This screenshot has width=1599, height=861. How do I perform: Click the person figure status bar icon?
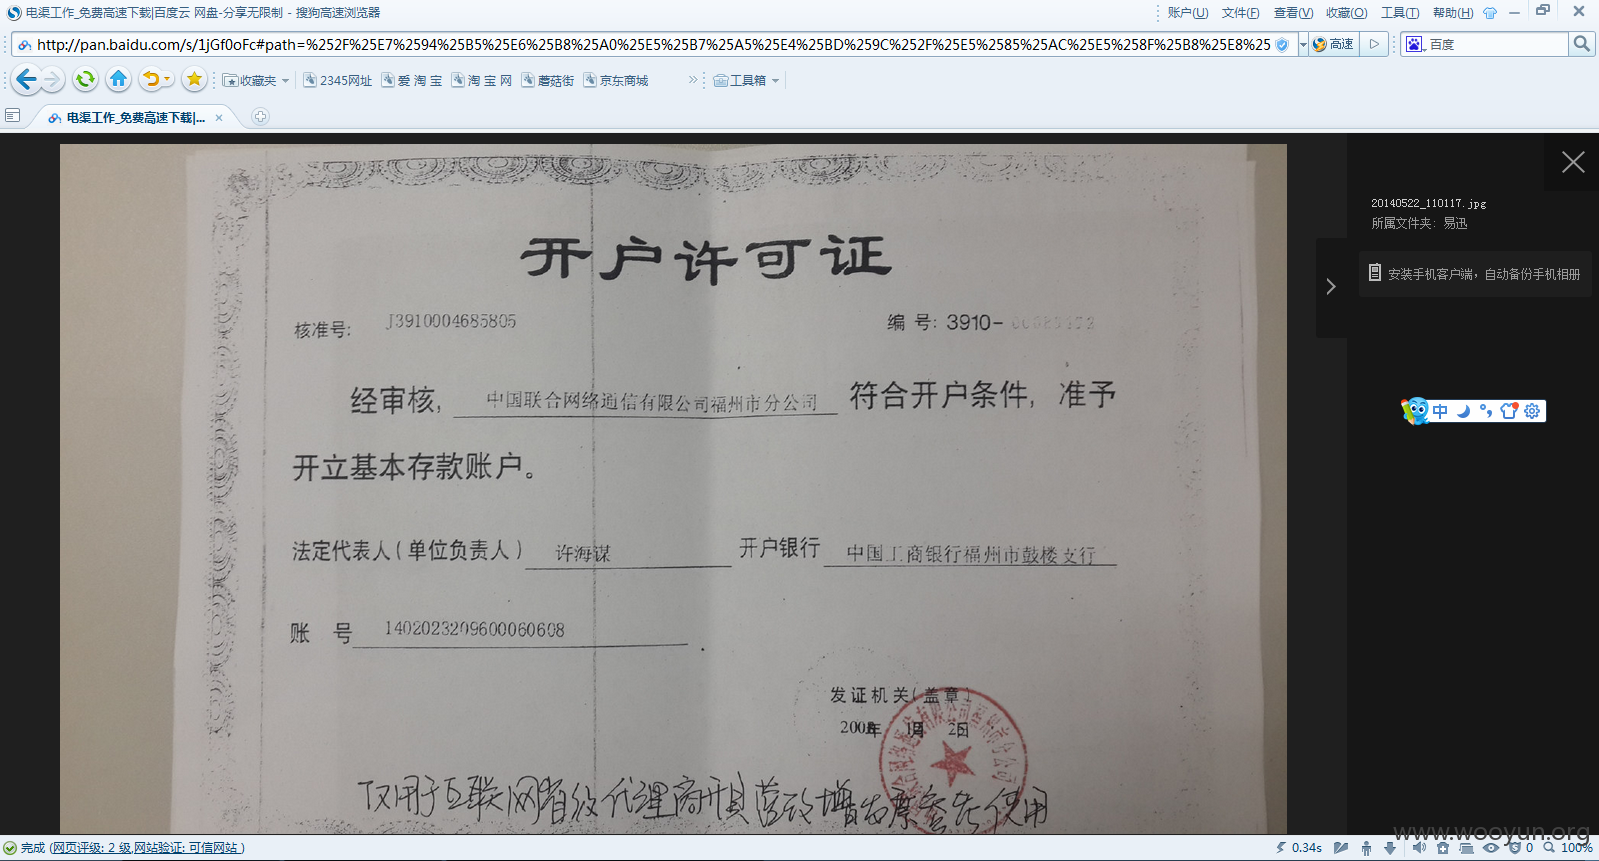pyautogui.click(x=1366, y=848)
